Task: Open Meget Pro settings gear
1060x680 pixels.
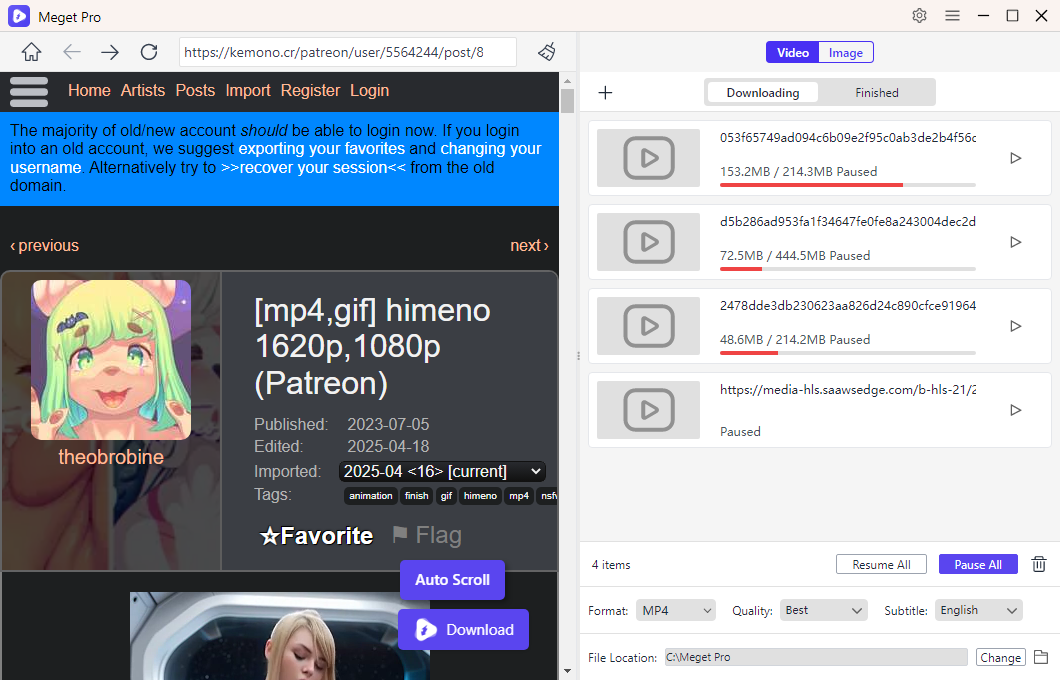Action: [x=919, y=16]
